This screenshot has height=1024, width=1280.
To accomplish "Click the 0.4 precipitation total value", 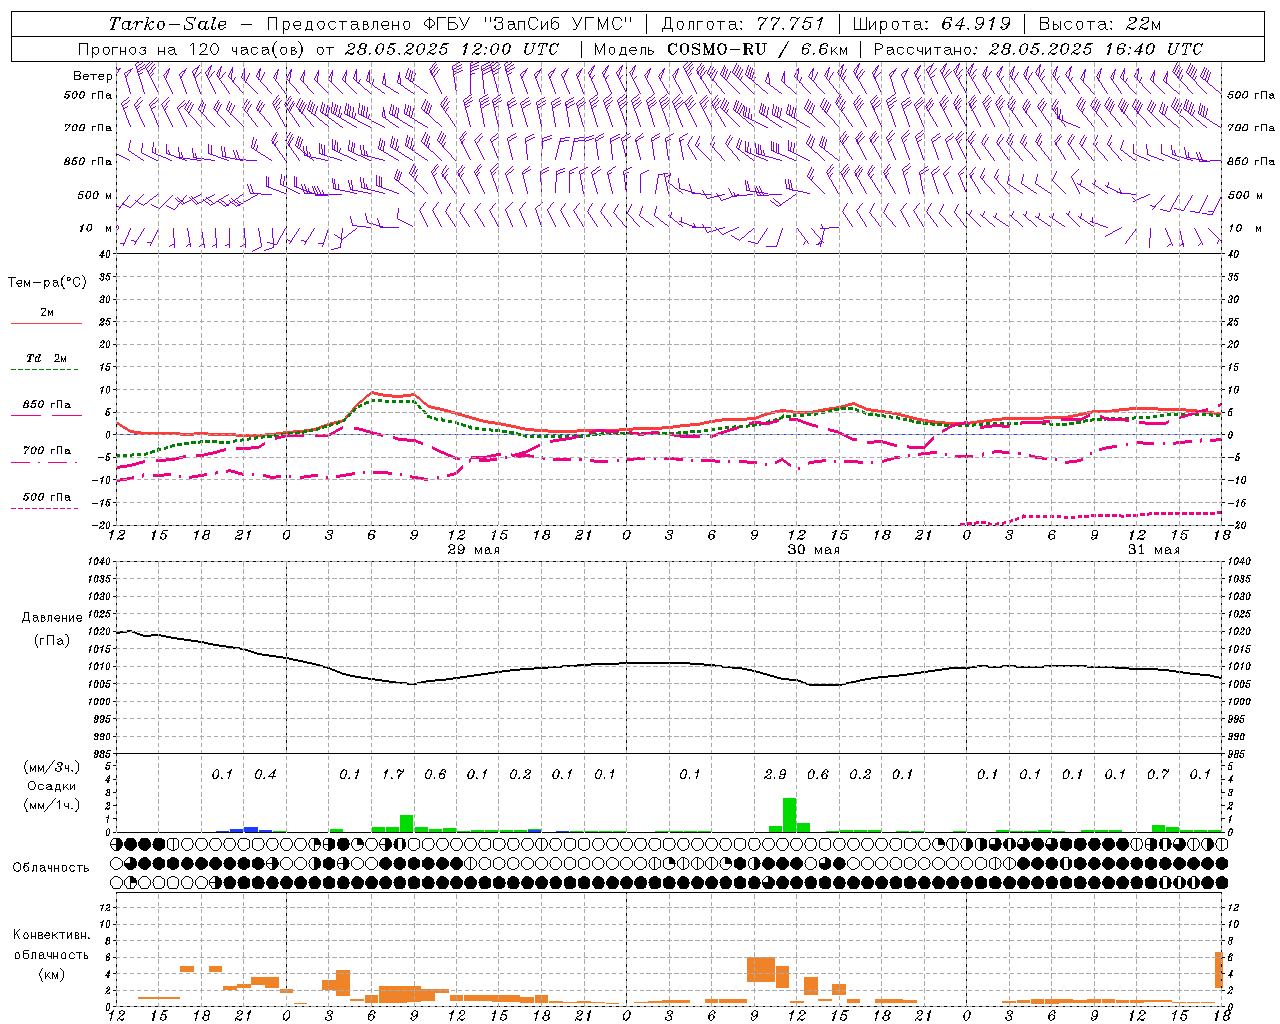I will coord(265,774).
